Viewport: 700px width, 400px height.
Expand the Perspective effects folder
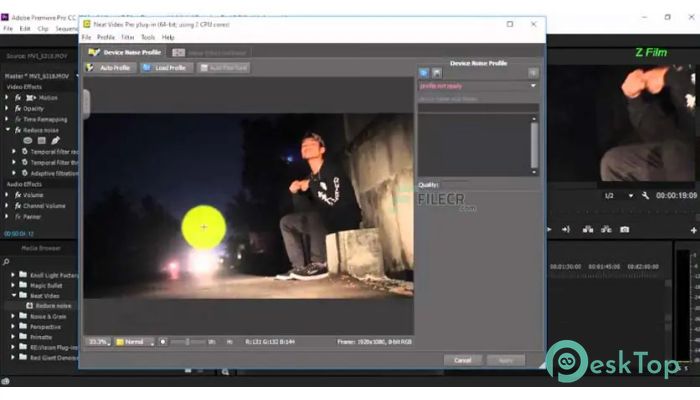[13, 327]
